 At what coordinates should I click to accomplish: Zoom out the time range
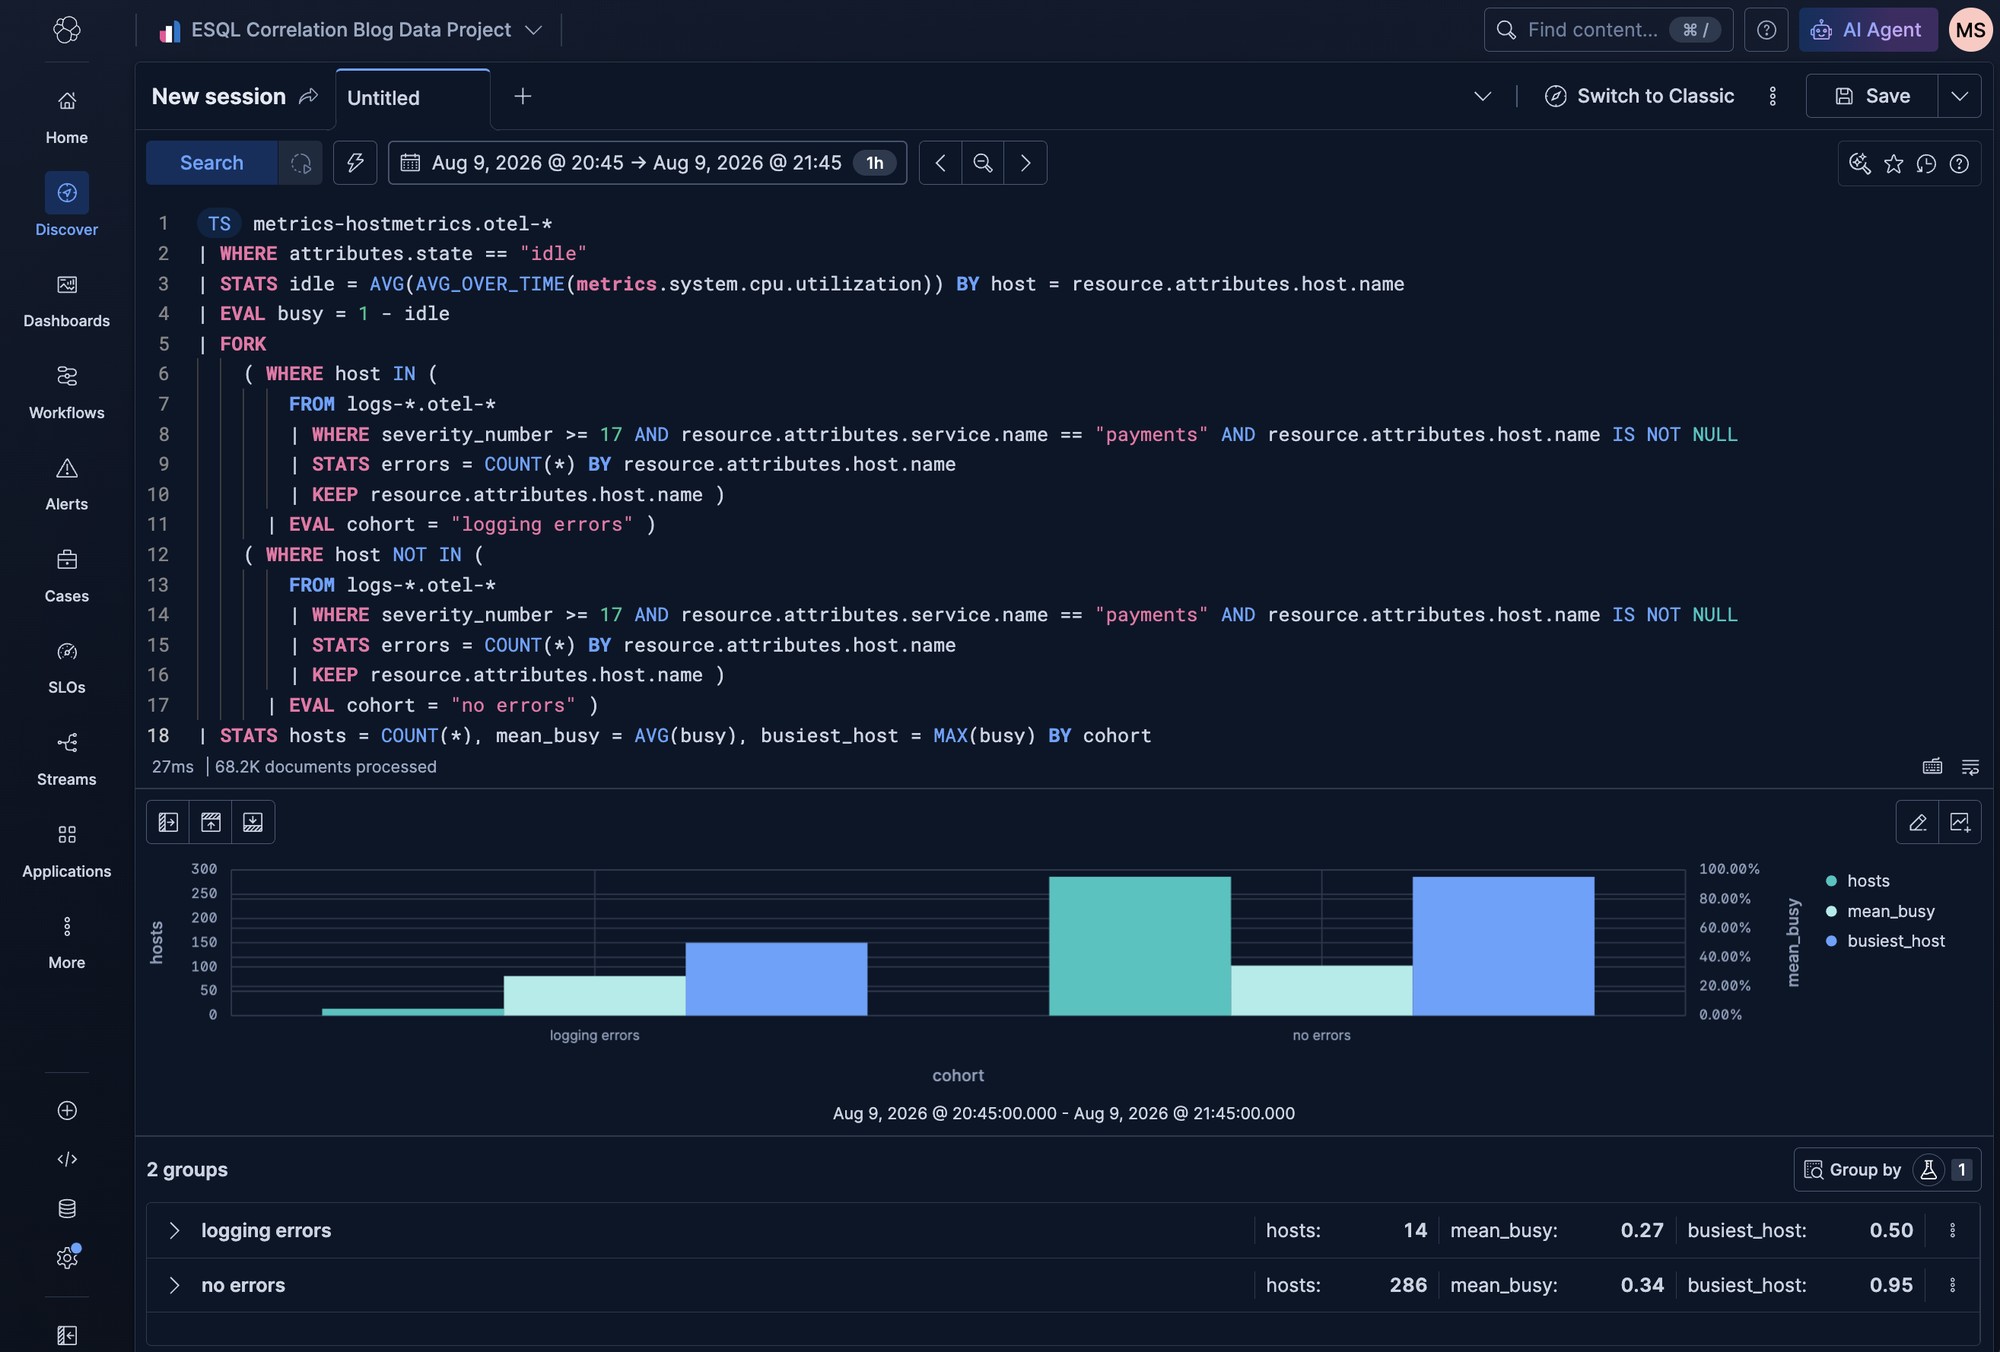pyautogui.click(x=983, y=163)
